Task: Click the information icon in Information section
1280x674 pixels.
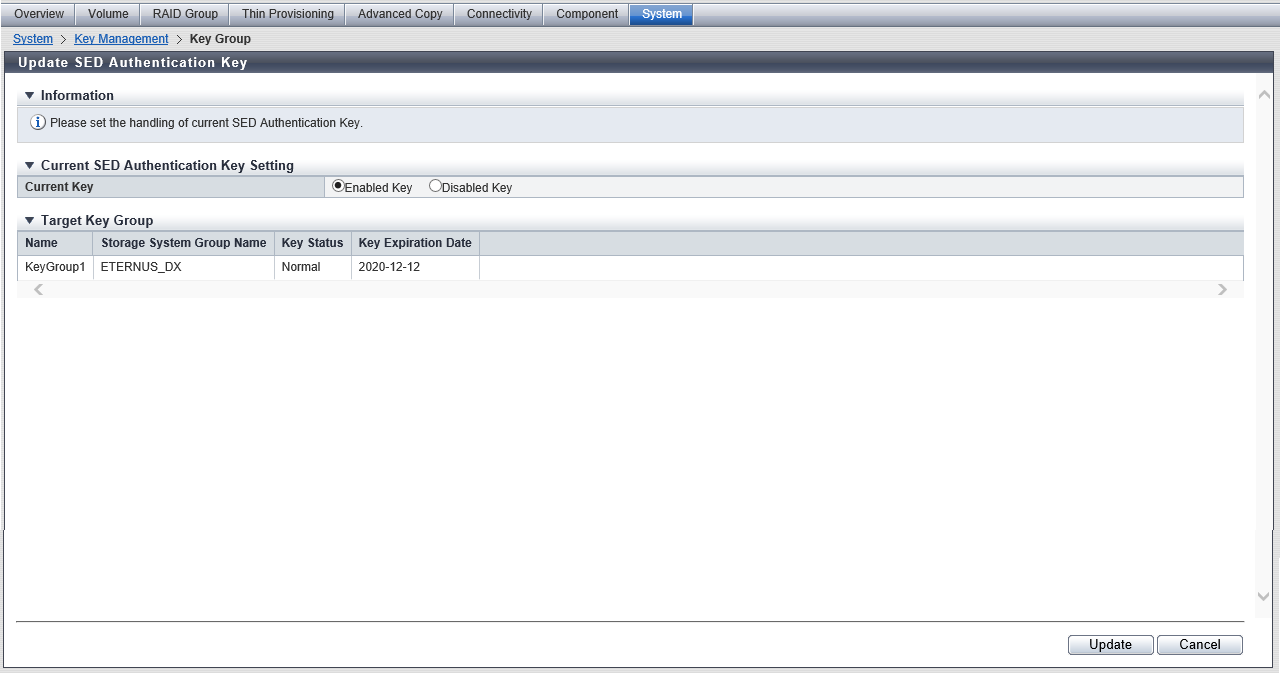Action: (38, 123)
